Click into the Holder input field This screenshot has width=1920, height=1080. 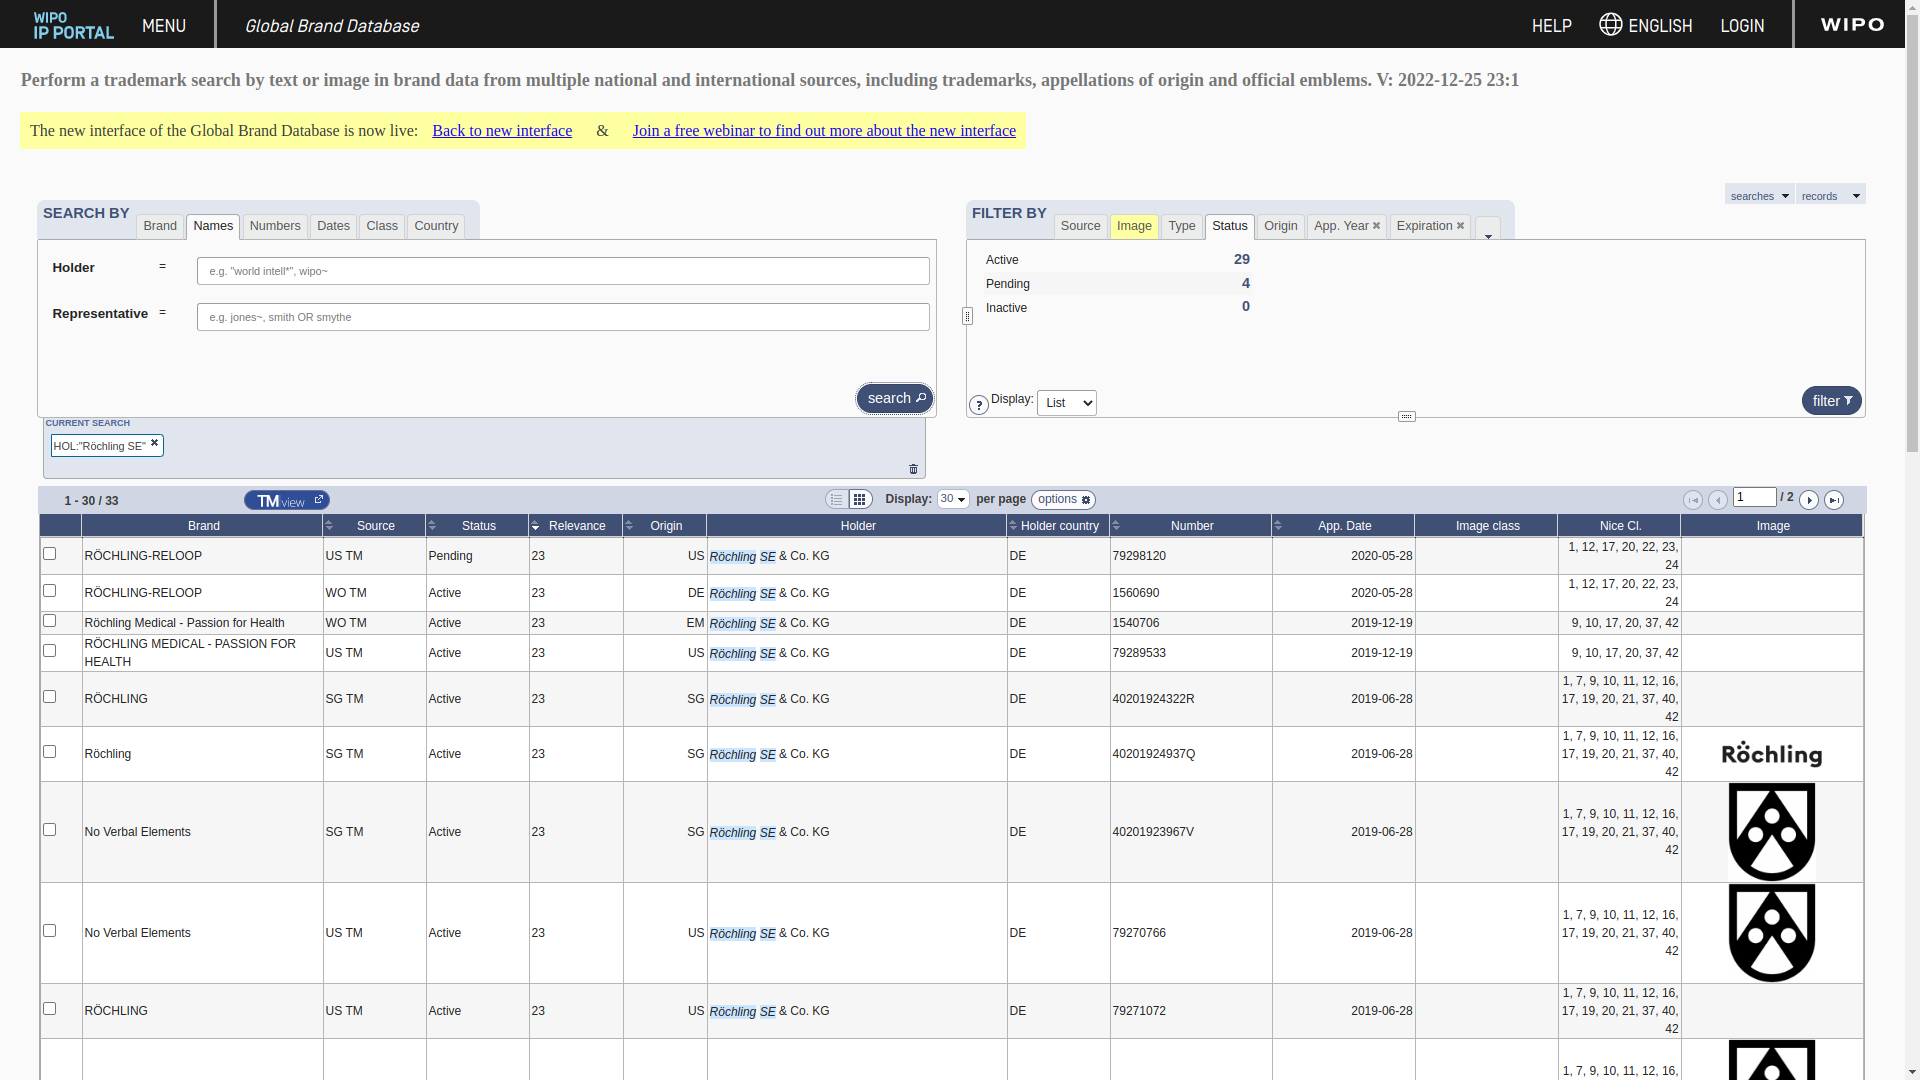tap(563, 271)
